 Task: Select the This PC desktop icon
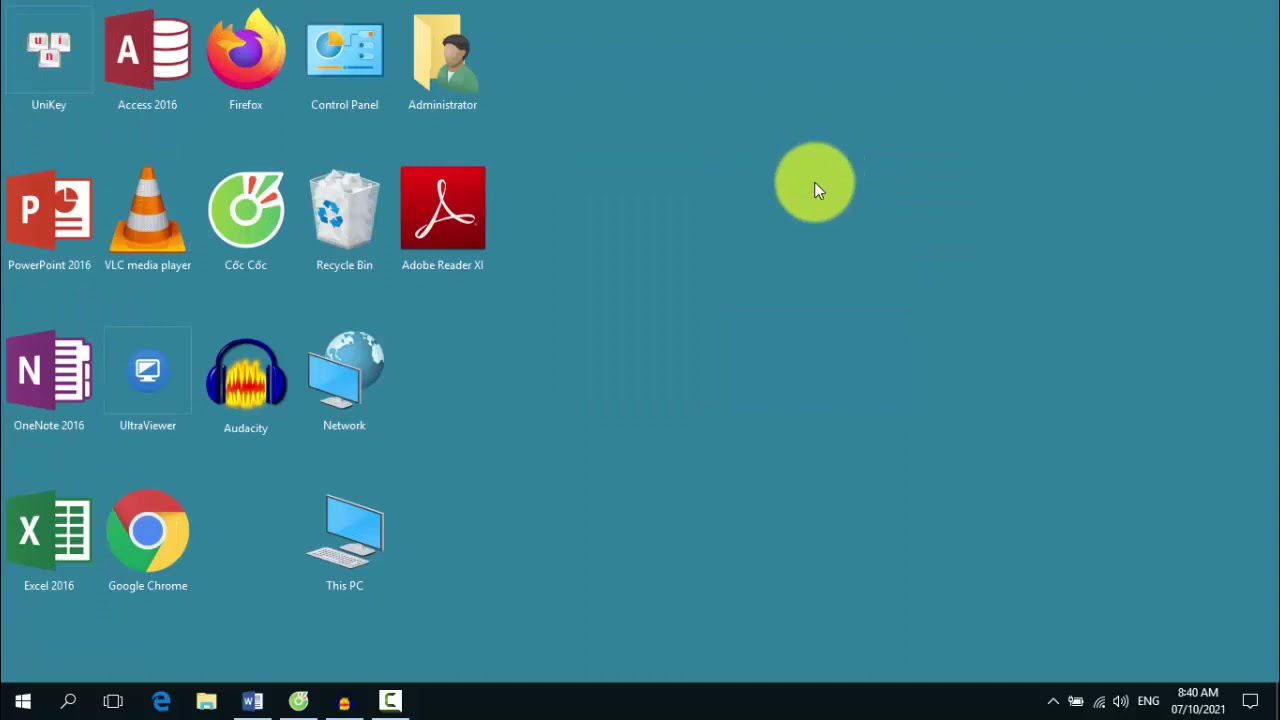point(344,541)
